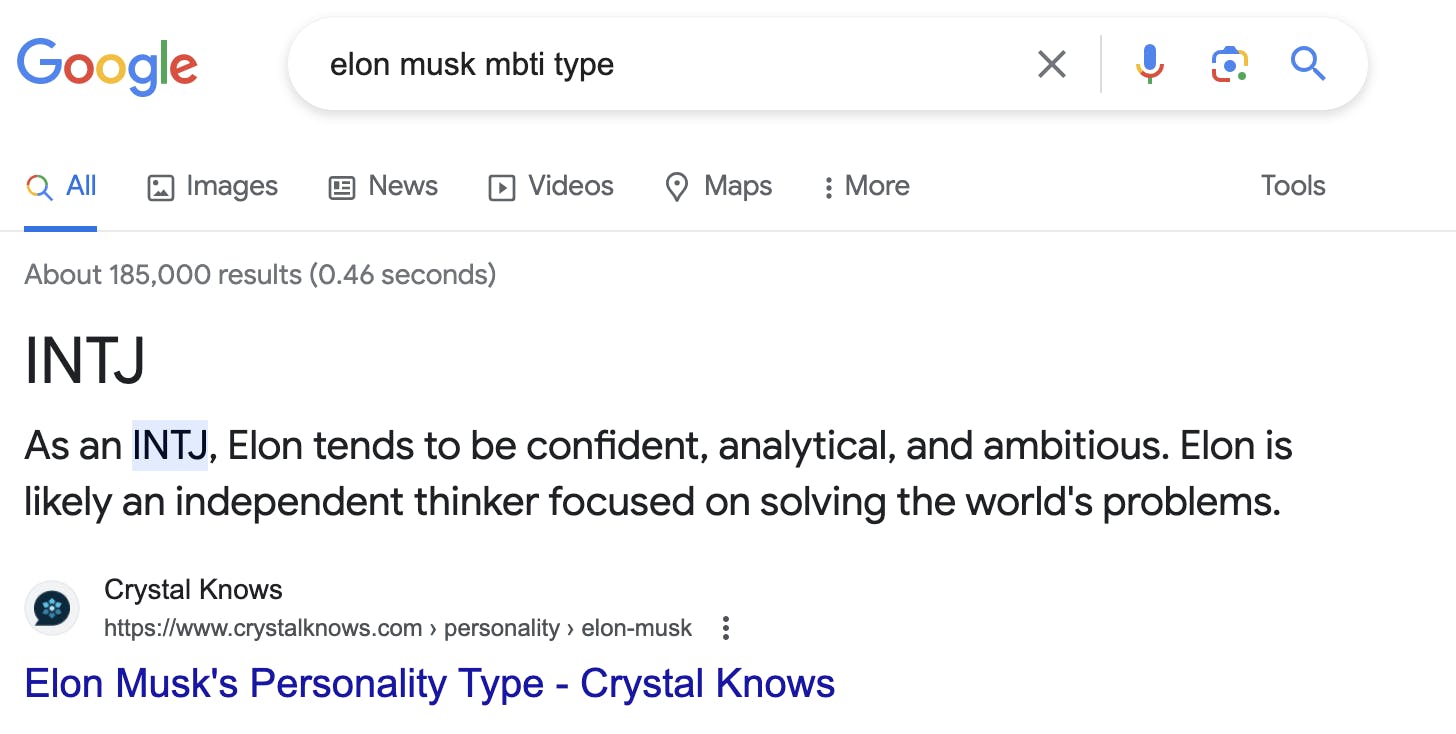Switch to the News tab
This screenshot has width=1456, height=734.
tap(384, 186)
